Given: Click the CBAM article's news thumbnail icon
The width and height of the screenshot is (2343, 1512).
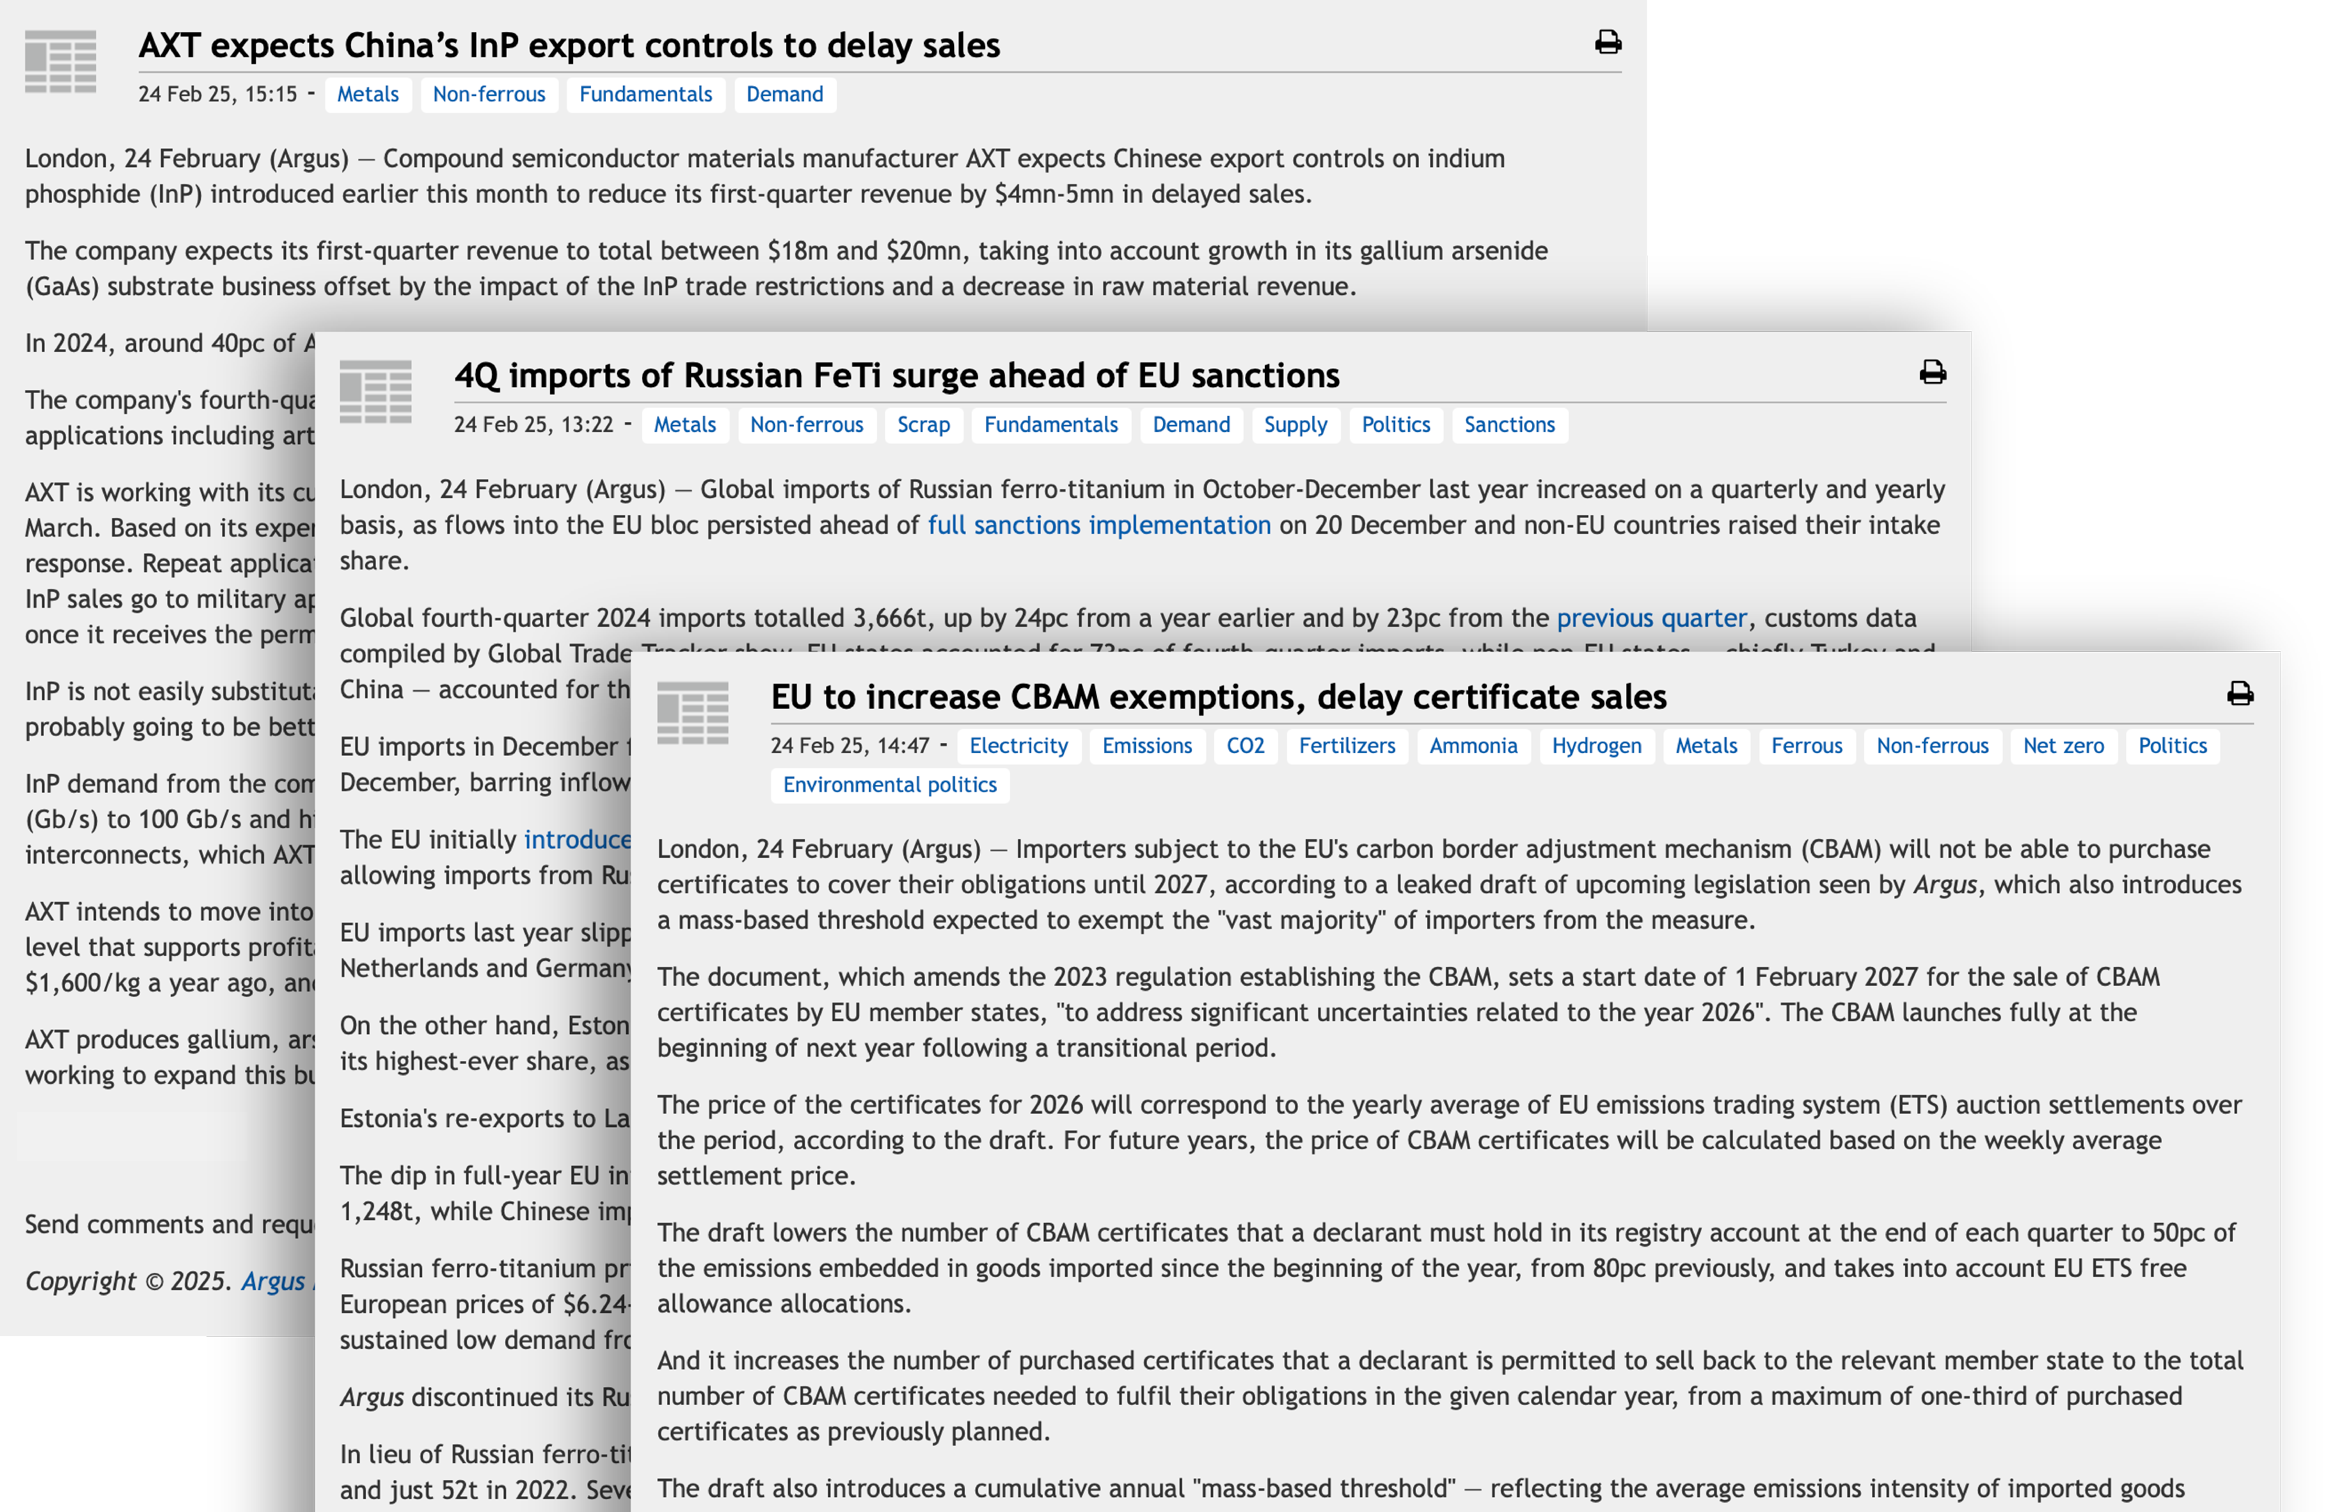Looking at the screenshot, I should point(692,713).
